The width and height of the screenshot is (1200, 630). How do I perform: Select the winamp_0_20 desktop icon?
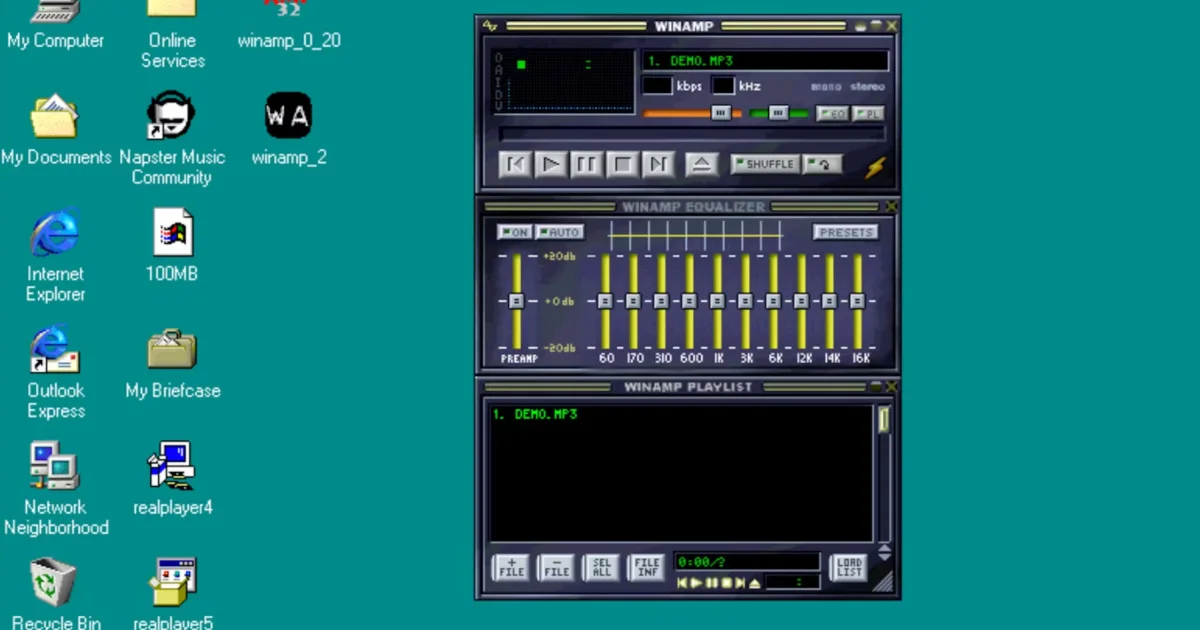point(289,24)
